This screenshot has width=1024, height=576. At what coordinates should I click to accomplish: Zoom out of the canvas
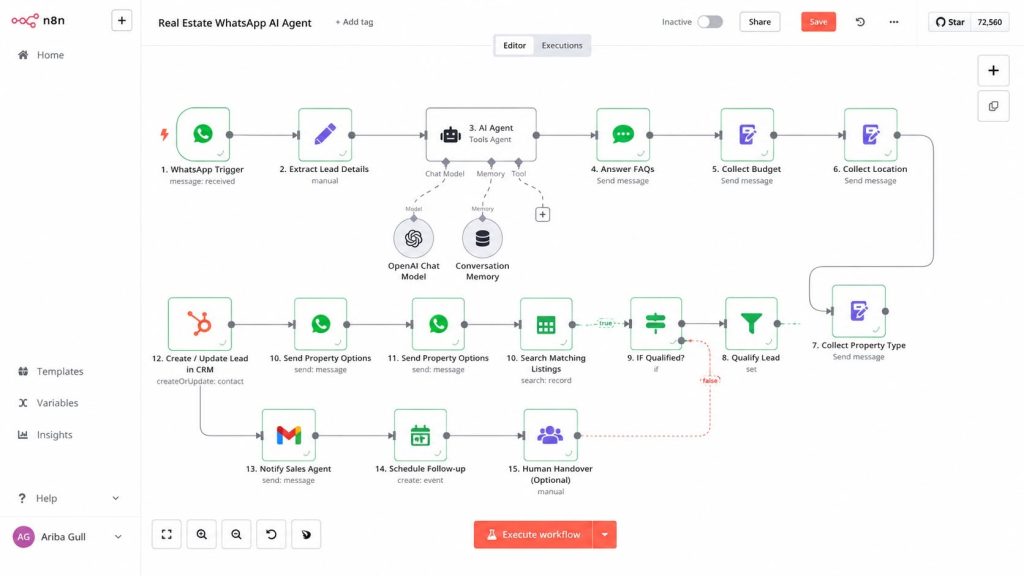coord(236,534)
